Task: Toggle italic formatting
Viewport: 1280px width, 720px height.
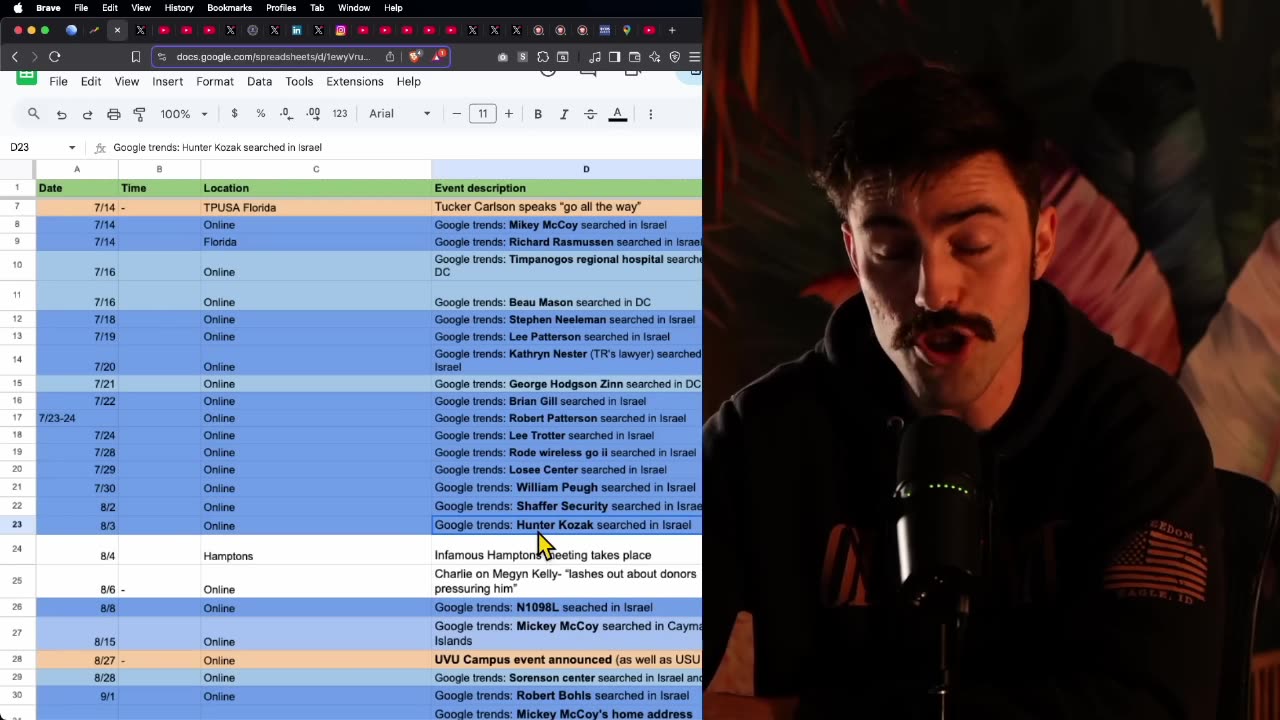Action: (x=564, y=114)
